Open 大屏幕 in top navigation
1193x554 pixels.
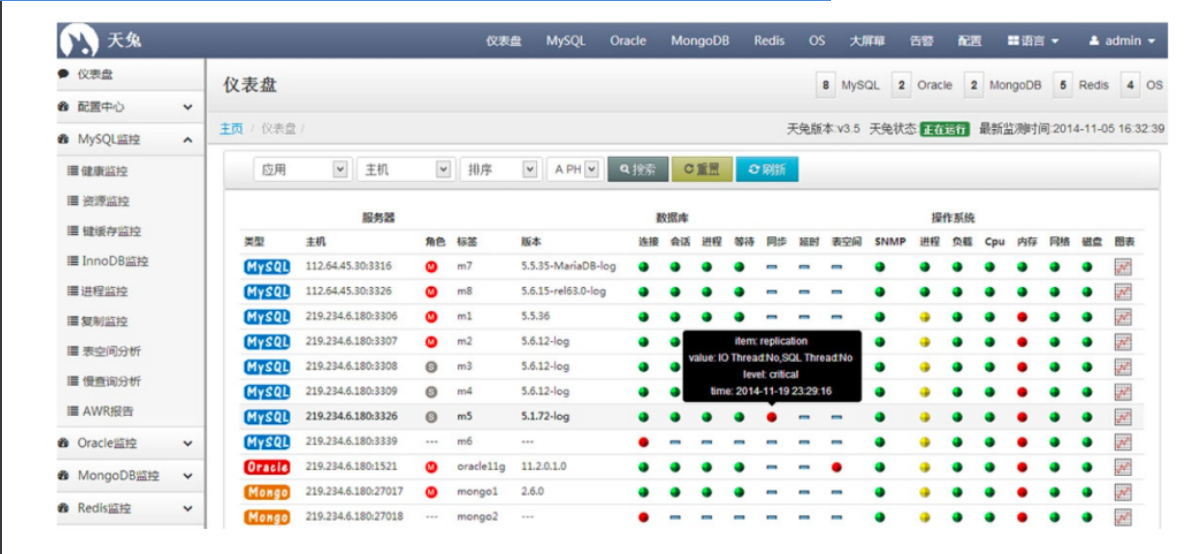(x=867, y=41)
